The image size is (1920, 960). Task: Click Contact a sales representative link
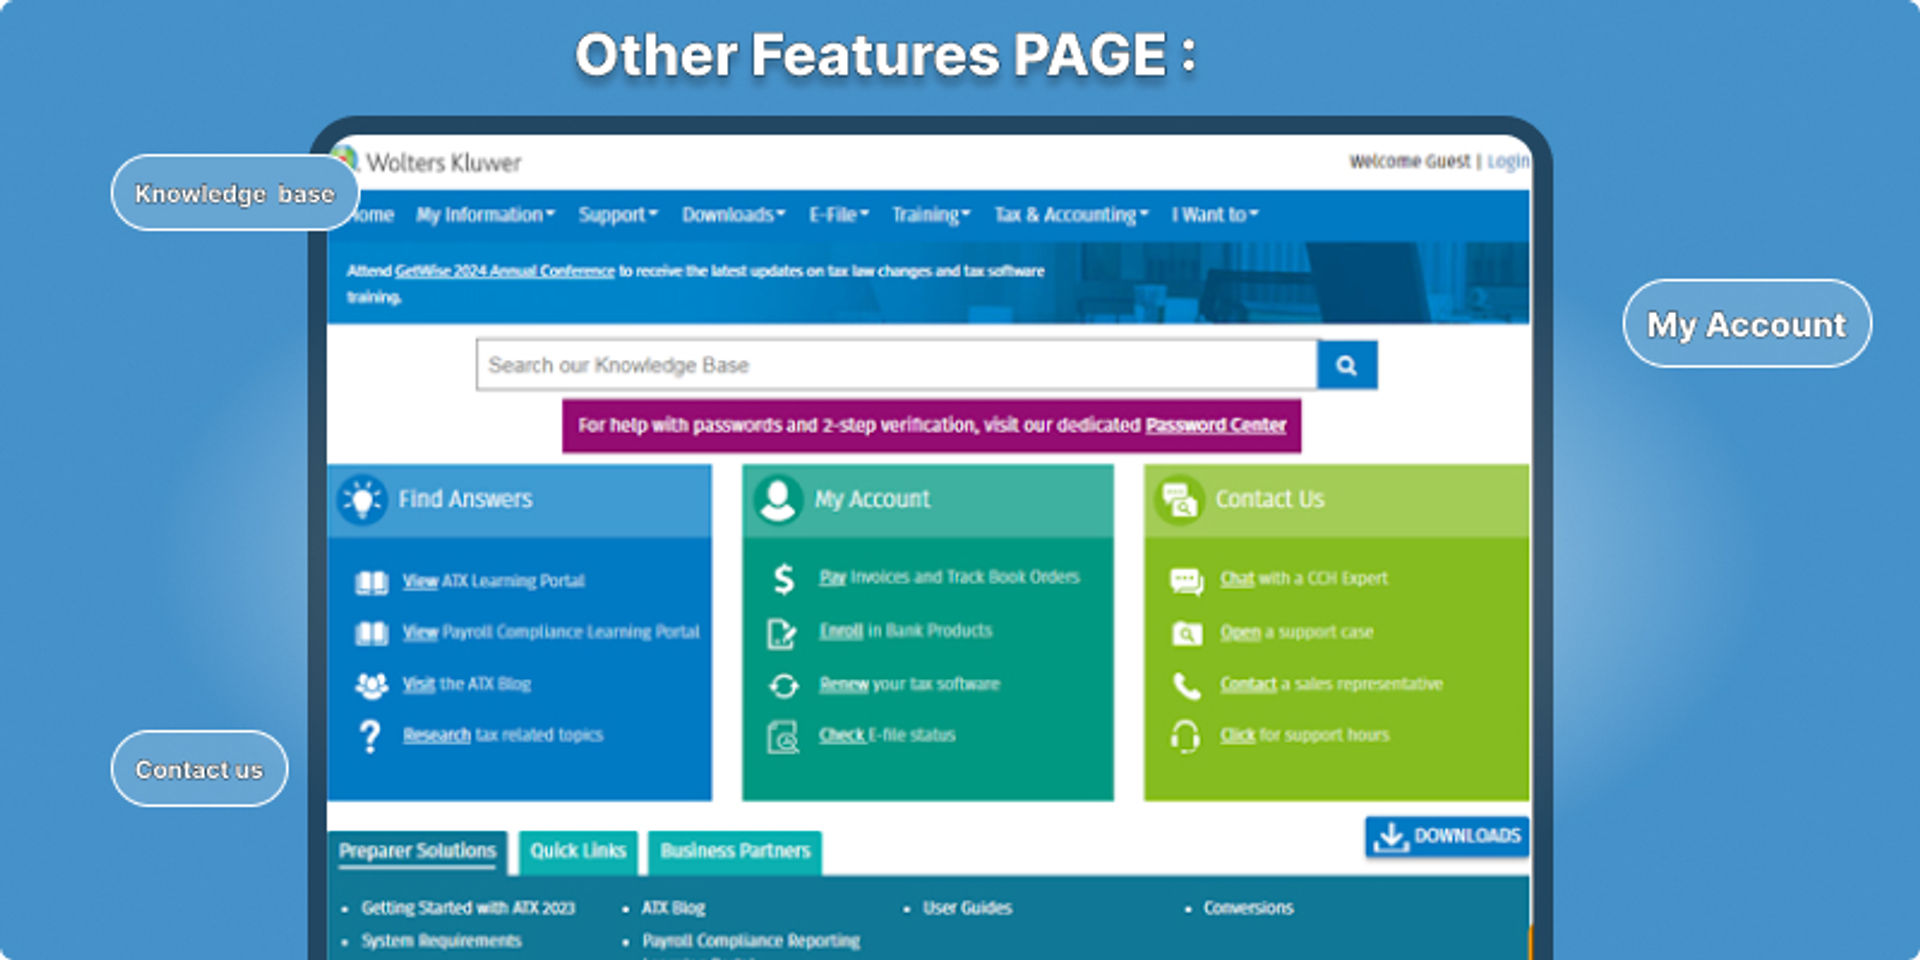1331,685
